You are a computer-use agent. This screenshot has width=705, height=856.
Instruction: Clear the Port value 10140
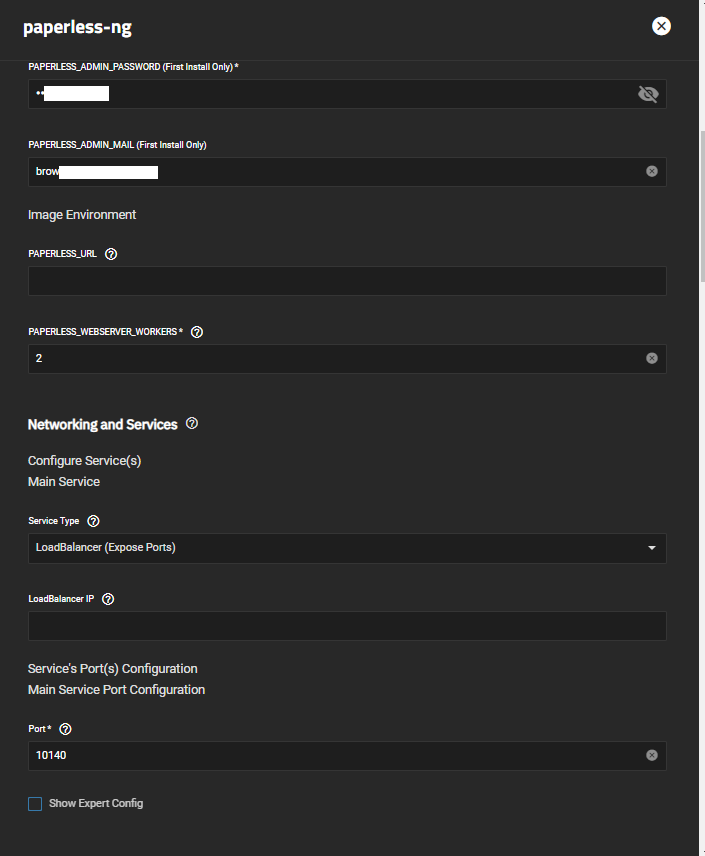point(651,755)
